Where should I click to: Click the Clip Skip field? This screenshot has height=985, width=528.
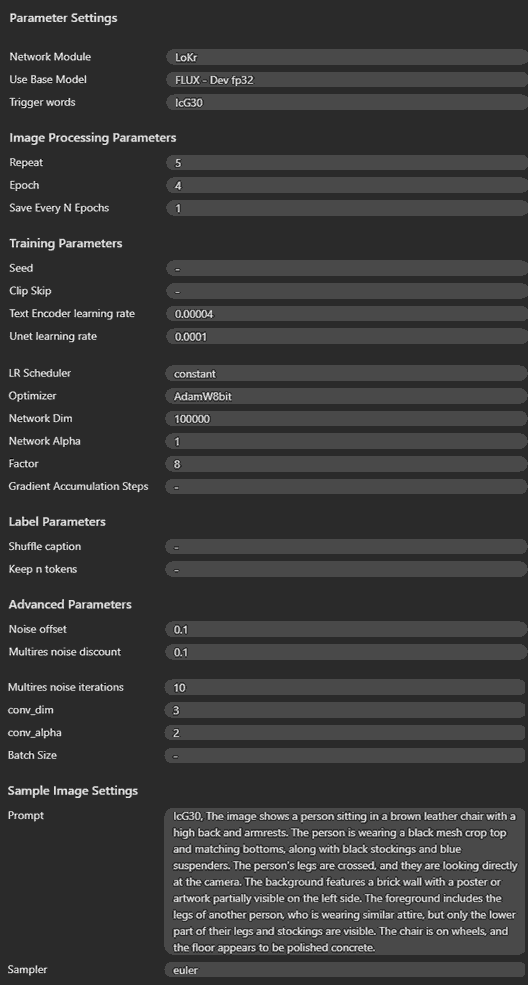(347, 291)
